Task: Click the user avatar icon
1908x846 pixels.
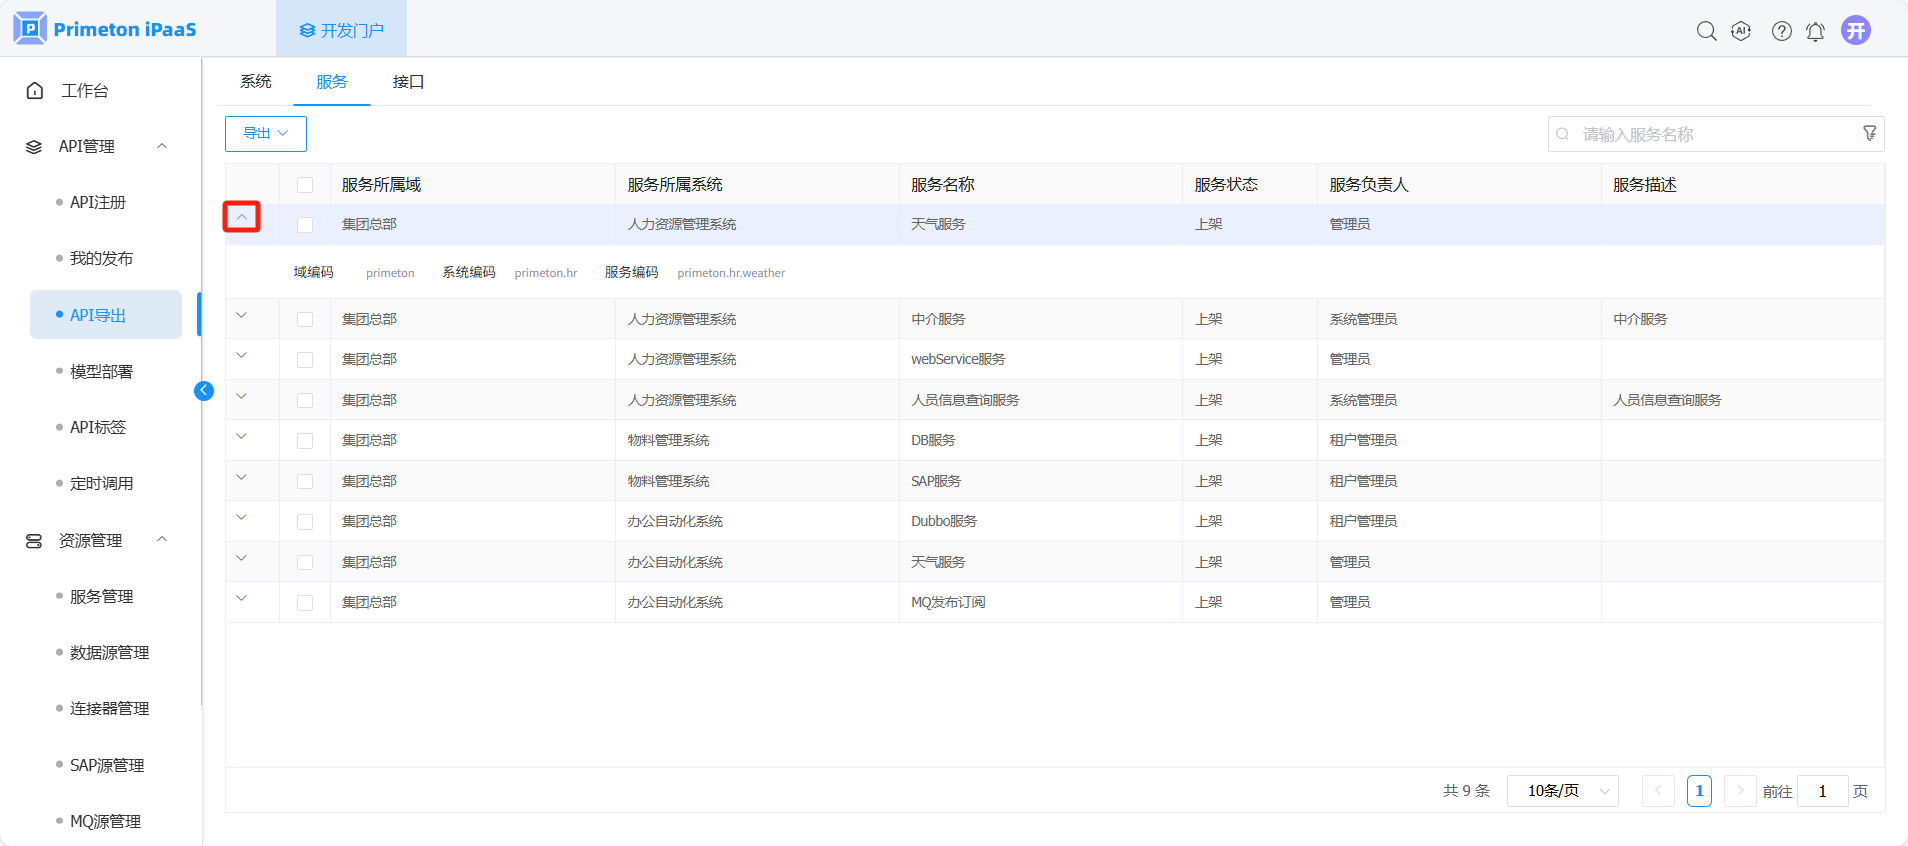Action: pos(1856,31)
